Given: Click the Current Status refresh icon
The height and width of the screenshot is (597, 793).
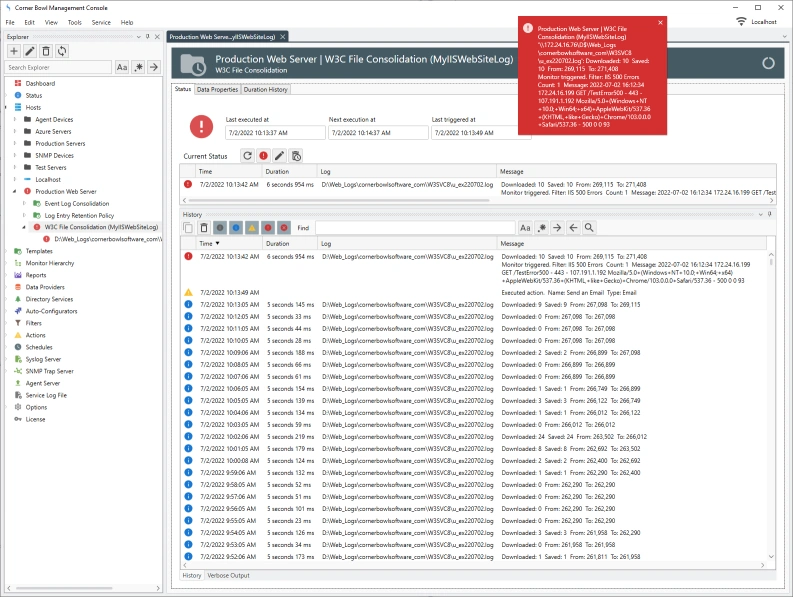Looking at the screenshot, I should click(246, 156).
